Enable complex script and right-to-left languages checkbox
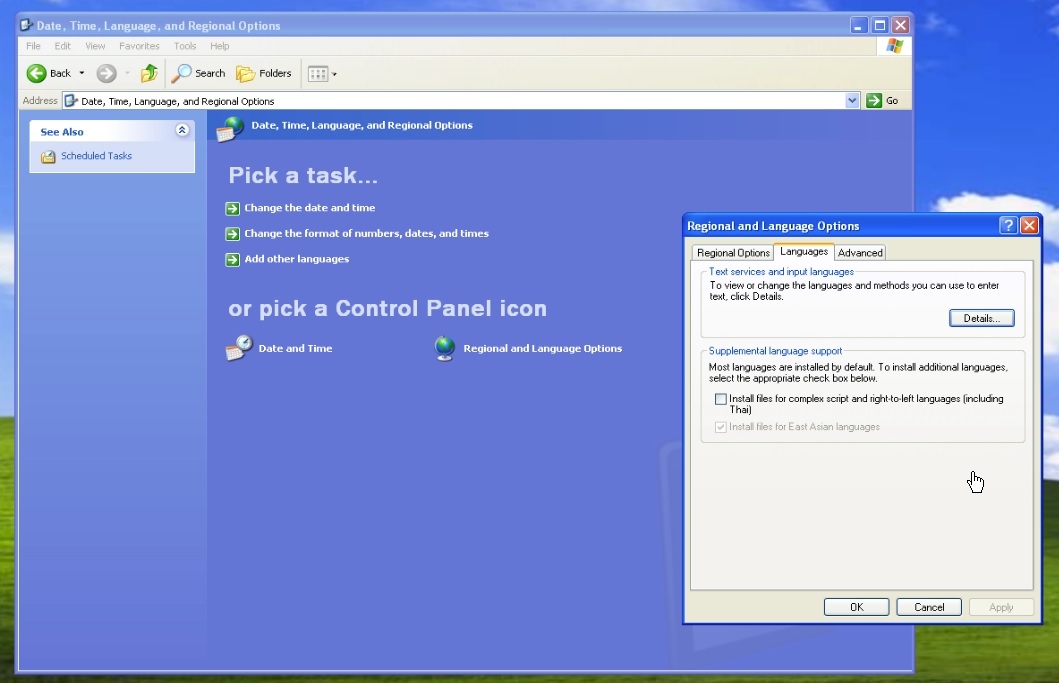 721,399
